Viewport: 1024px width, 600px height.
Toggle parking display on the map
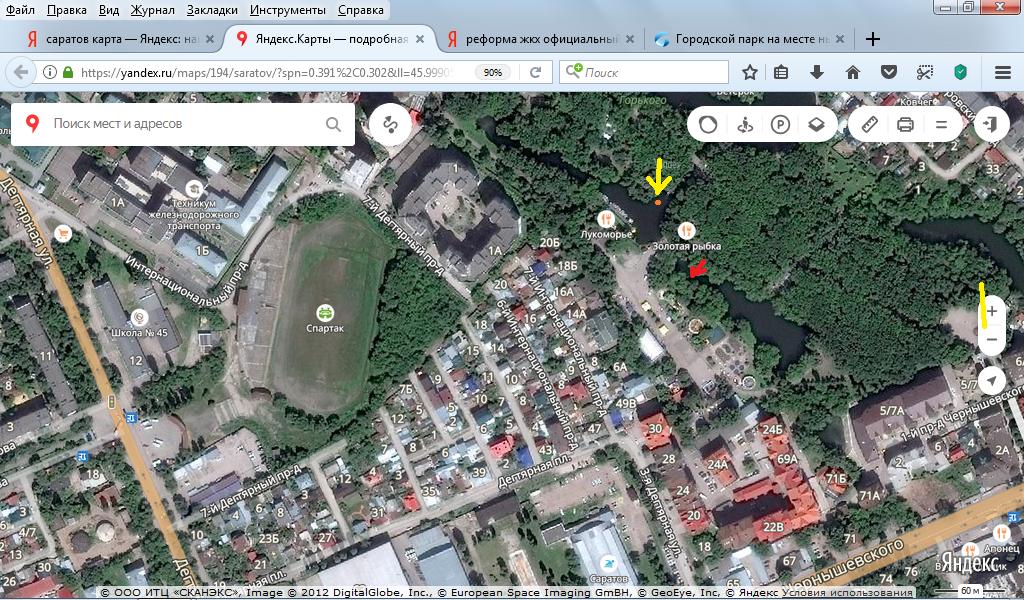(x=780, y=125)
